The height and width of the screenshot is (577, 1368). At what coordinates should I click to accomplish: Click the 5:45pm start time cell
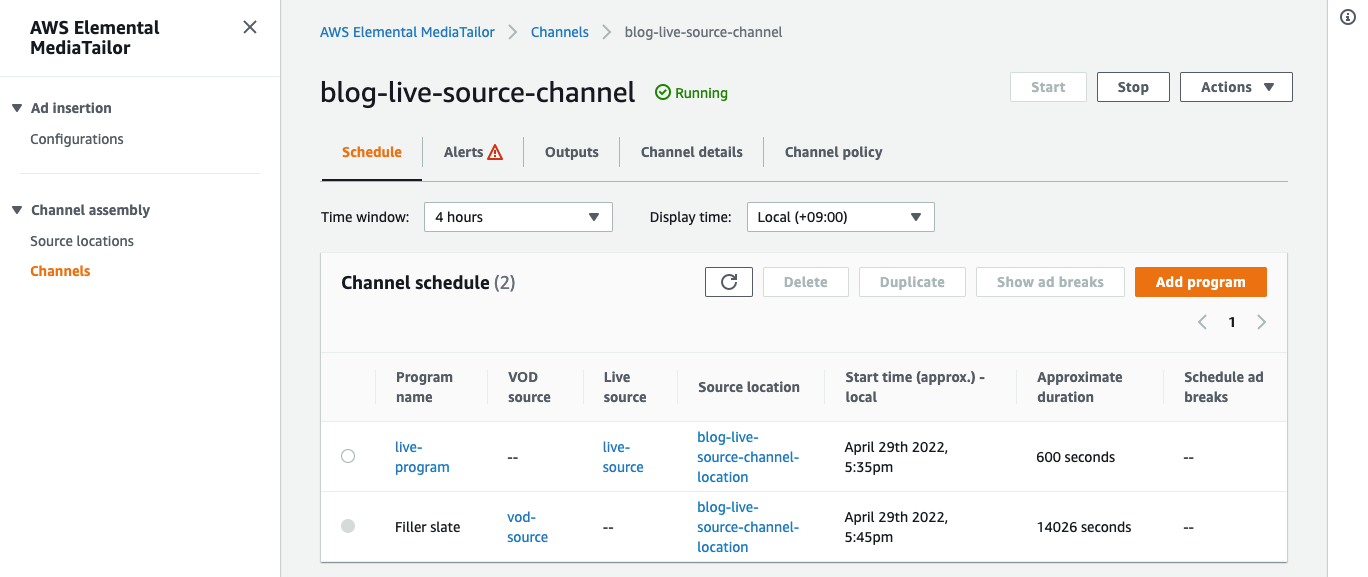896,527
